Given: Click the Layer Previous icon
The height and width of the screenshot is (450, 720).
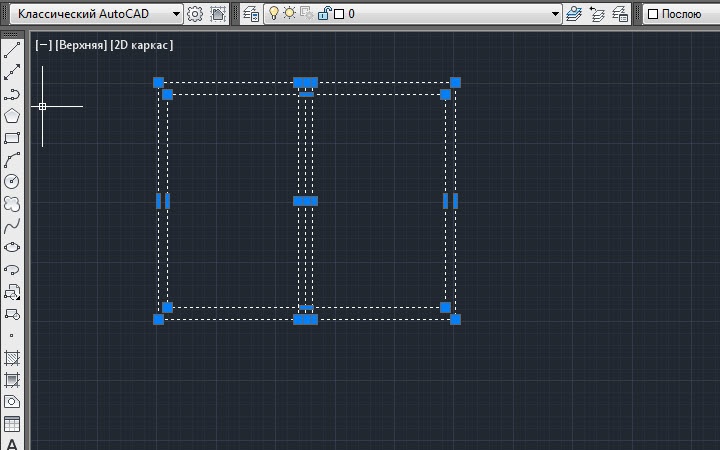Looking at the screenshot, I should coord(597,14).
